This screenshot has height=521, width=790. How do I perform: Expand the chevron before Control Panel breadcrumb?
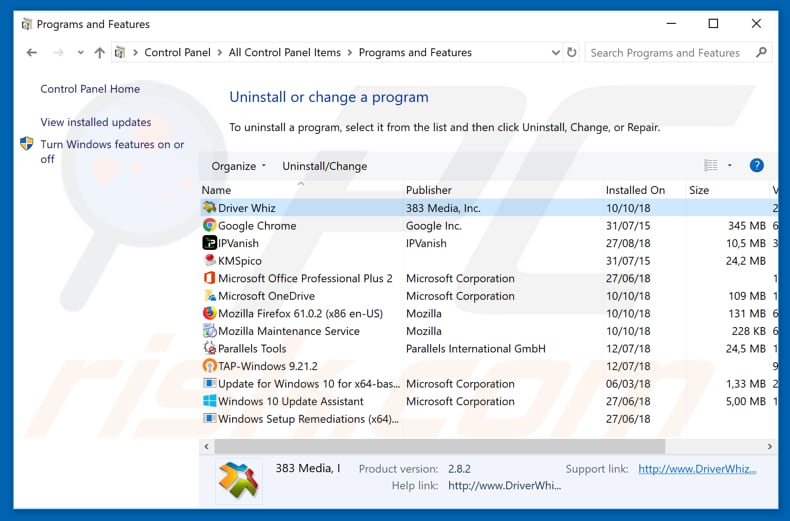click(135, 52)
